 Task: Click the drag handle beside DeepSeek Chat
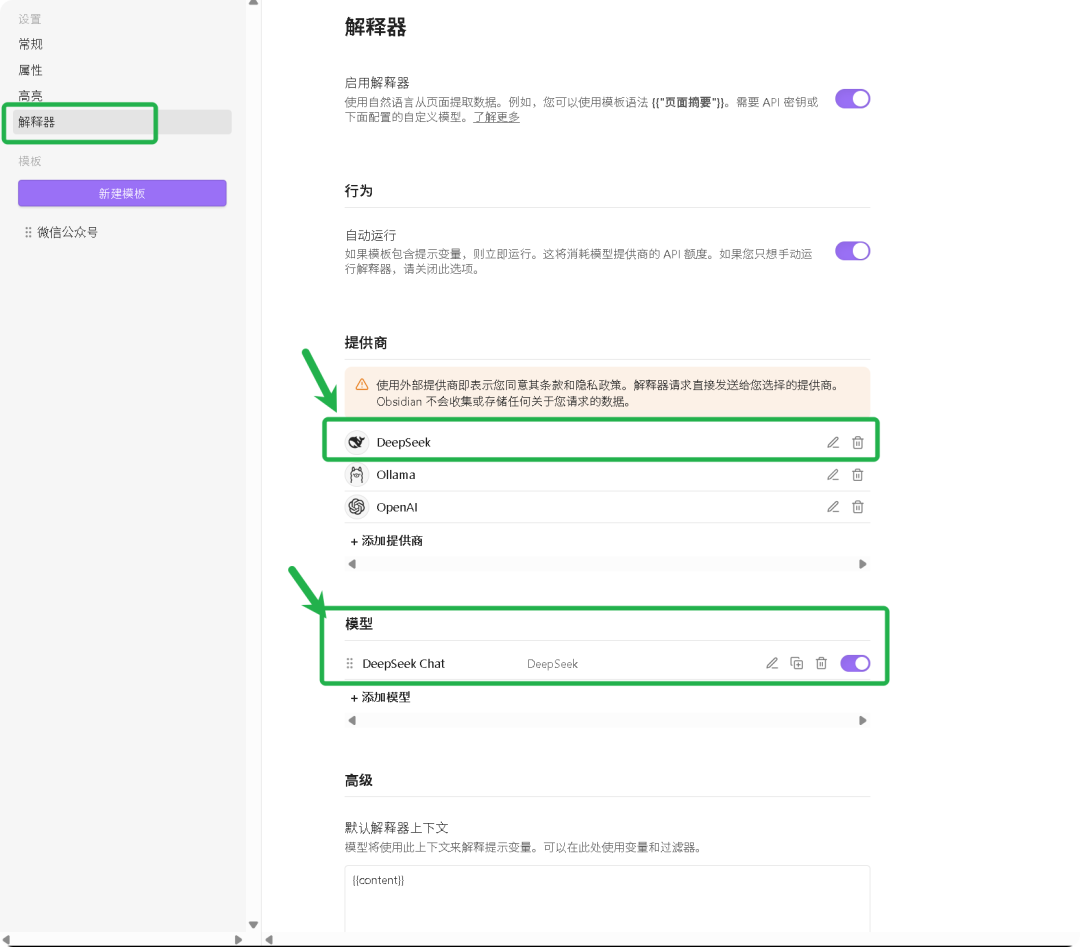pos(350,663)
